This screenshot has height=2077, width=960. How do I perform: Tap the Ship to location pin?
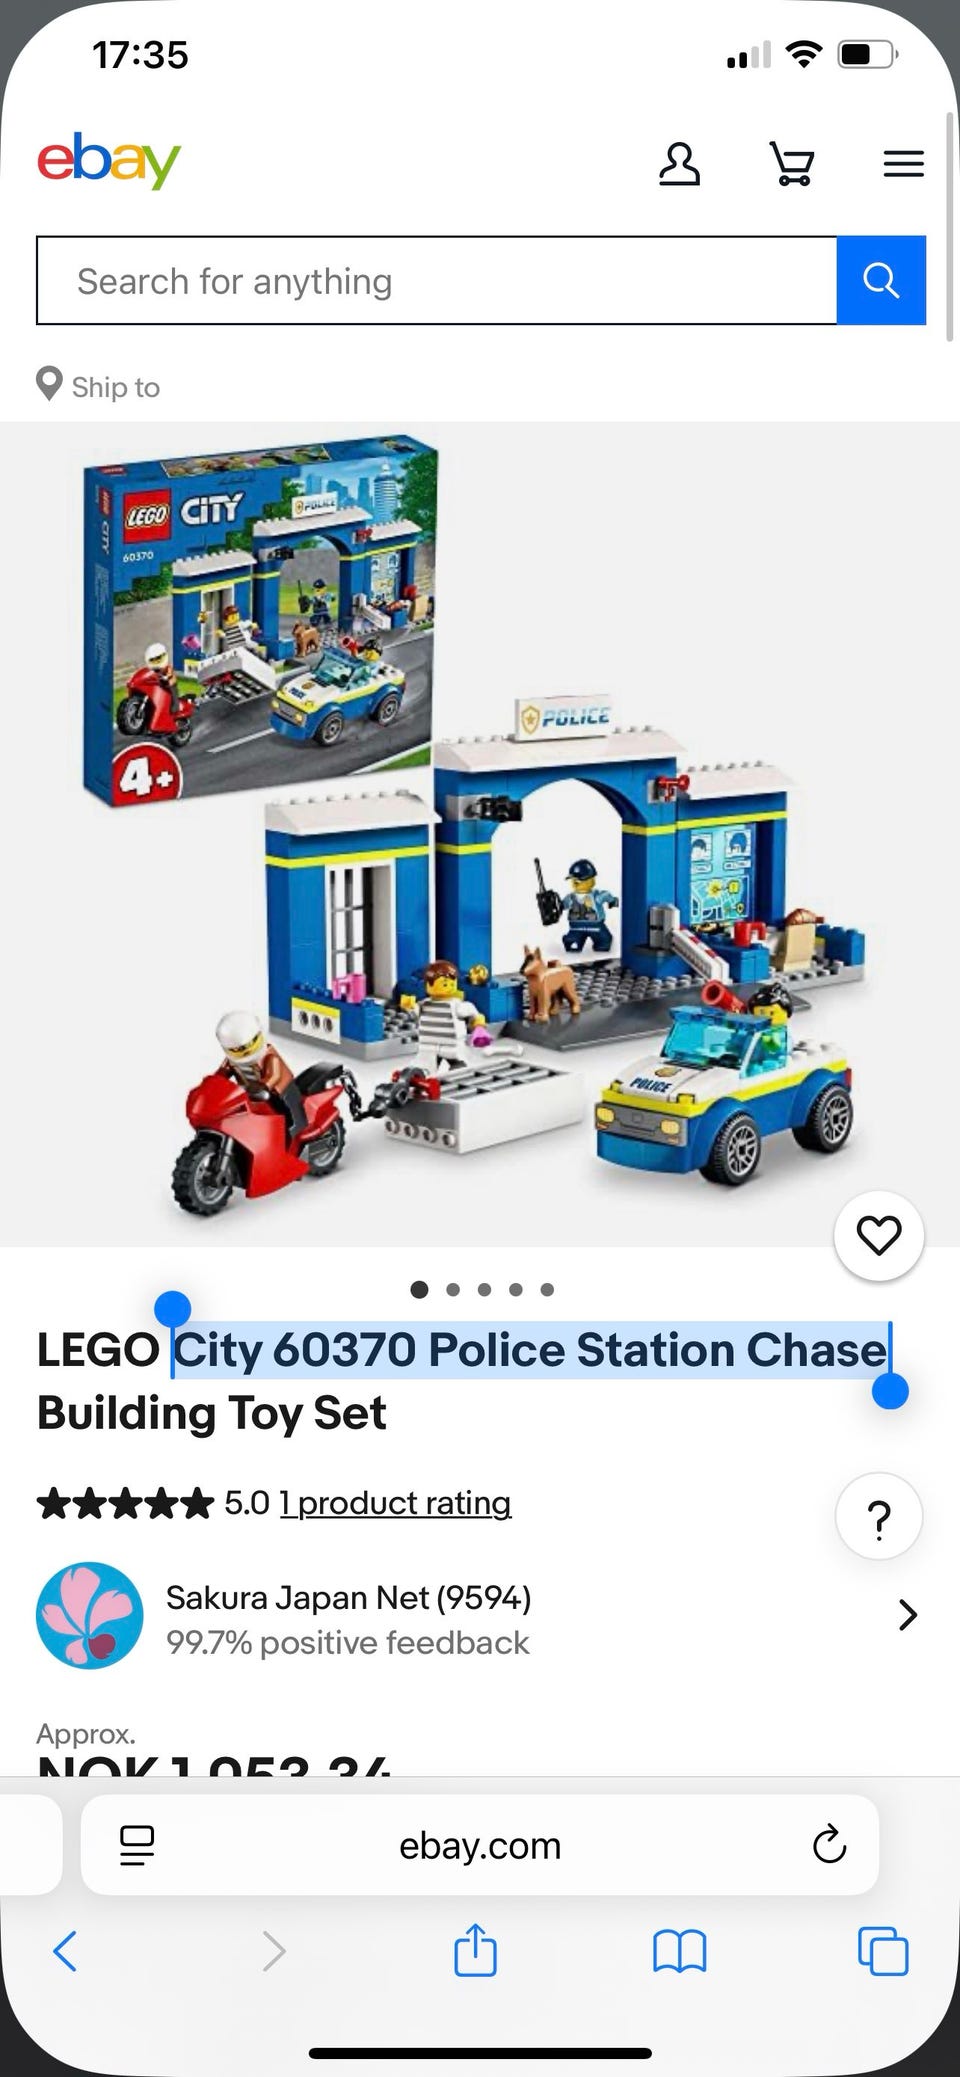tap(49, 384)
